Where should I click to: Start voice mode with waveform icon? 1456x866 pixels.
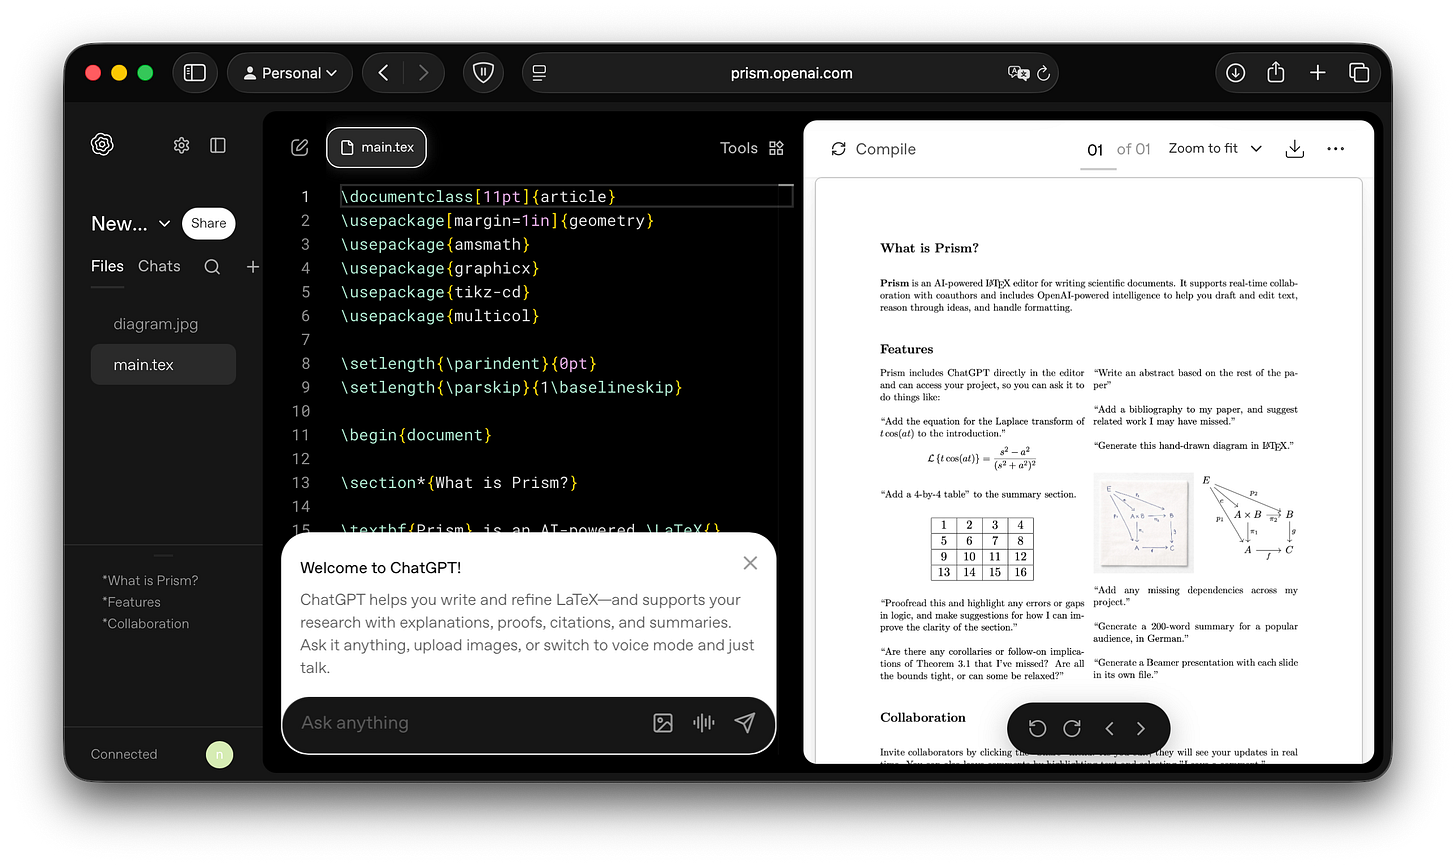704,723
